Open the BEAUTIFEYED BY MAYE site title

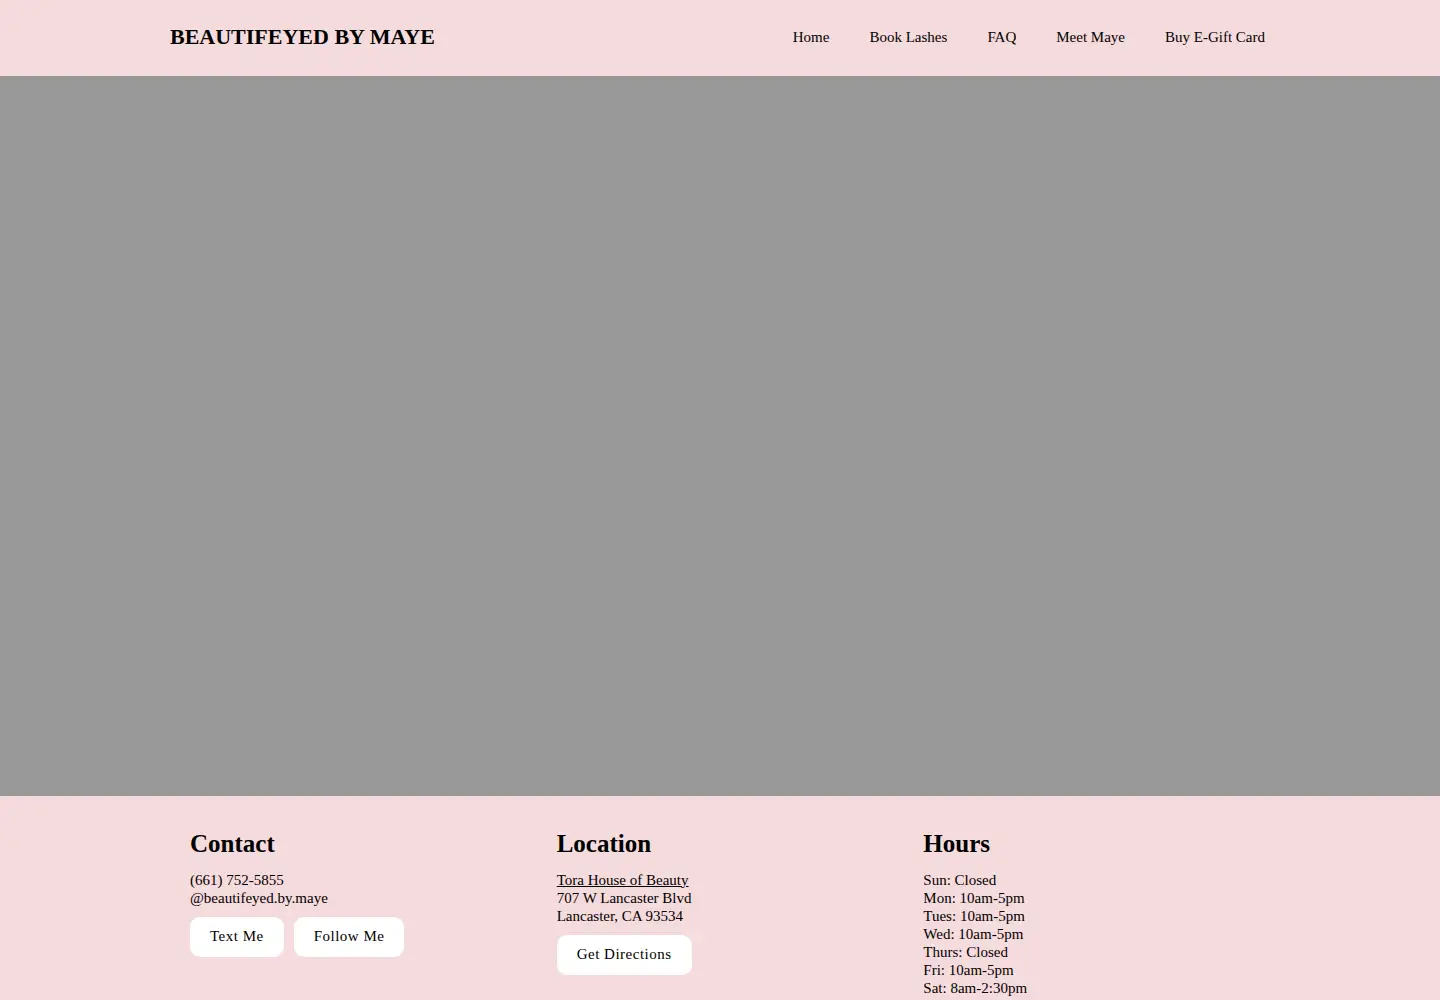pyautogui.click(x=302, y=37)
